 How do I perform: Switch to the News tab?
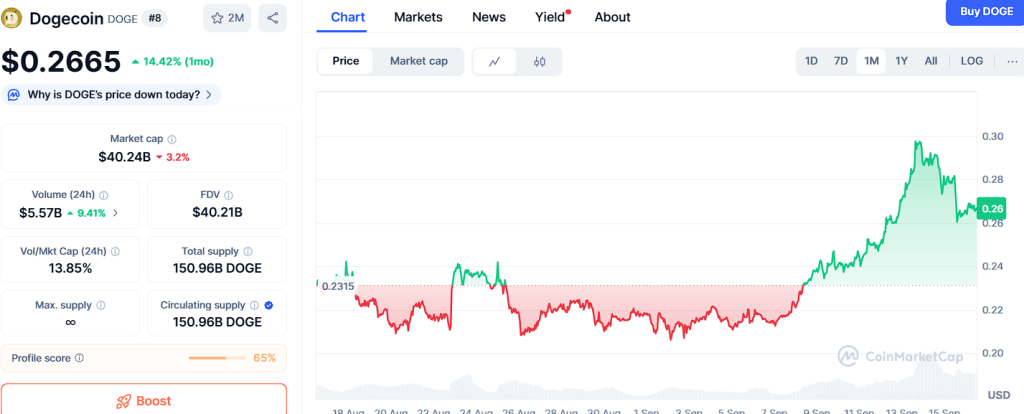coord(488,17)
